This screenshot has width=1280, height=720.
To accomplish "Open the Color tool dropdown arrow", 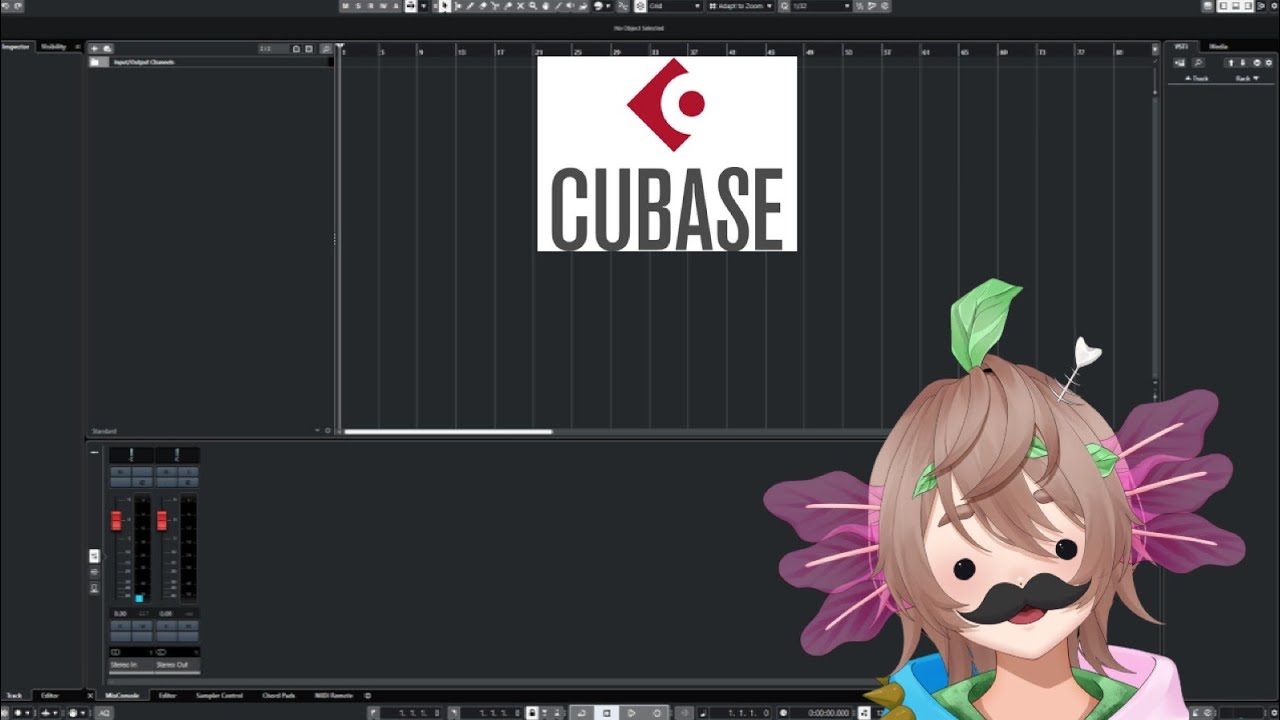I will click(x=608, y=6).
